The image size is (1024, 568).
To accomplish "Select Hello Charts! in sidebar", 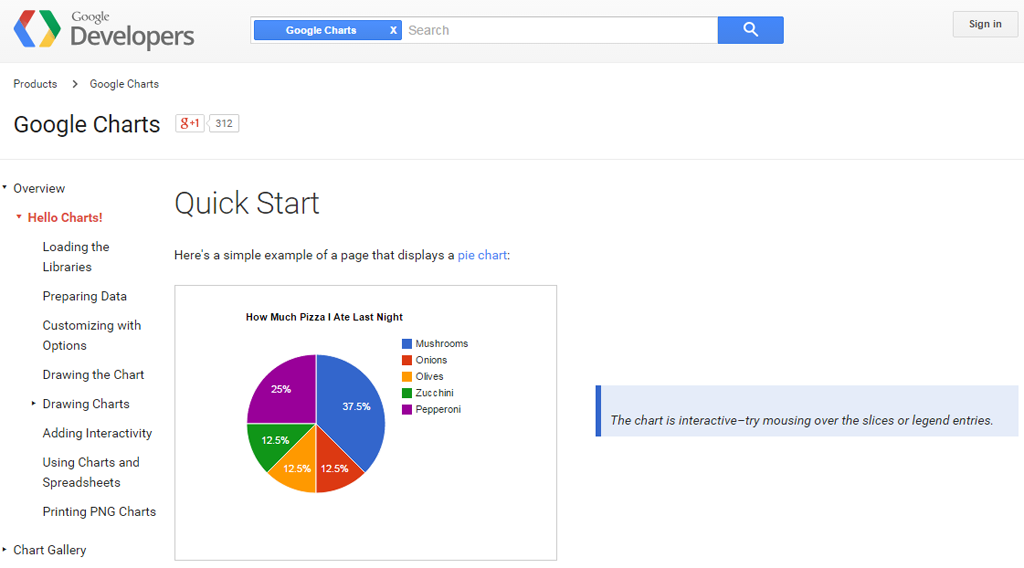I will tap(65, 218).
